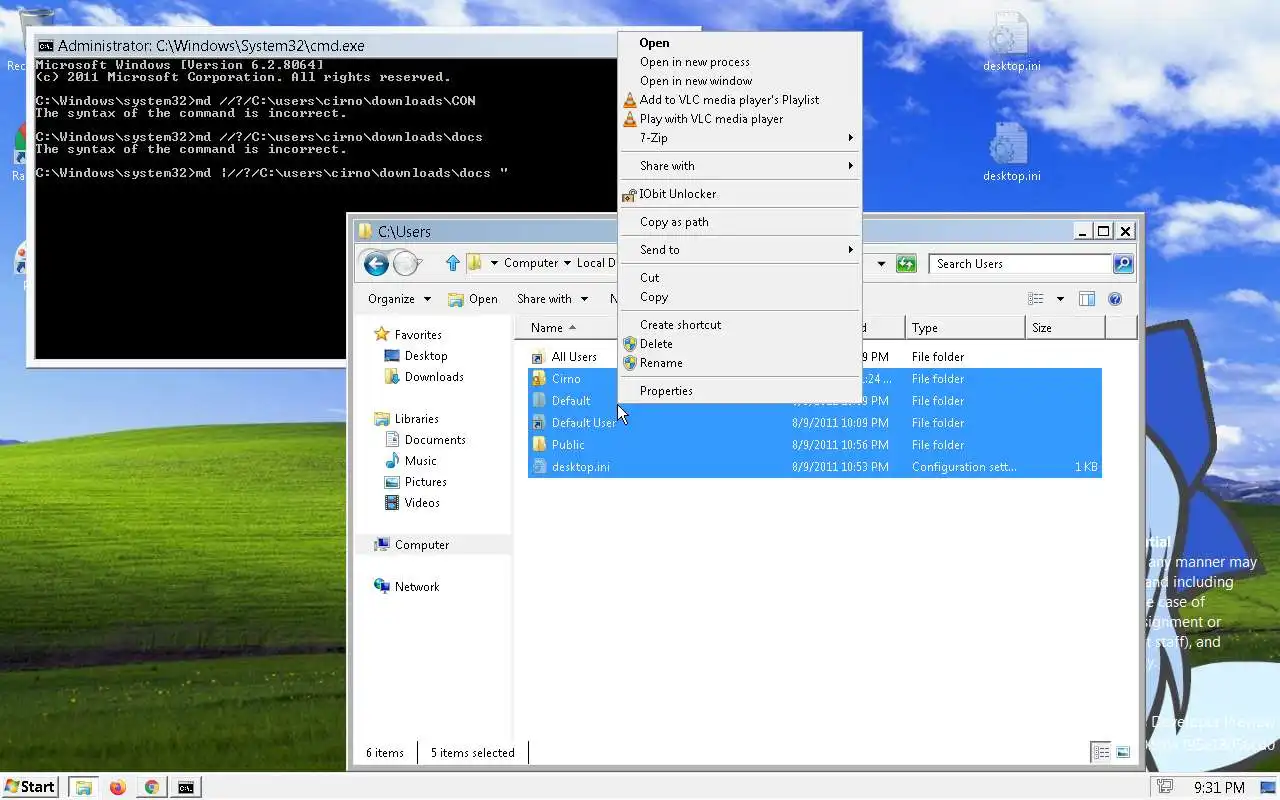Choose Open in new process
This screenshot has height=800, width=1280.
pos(740,62)
